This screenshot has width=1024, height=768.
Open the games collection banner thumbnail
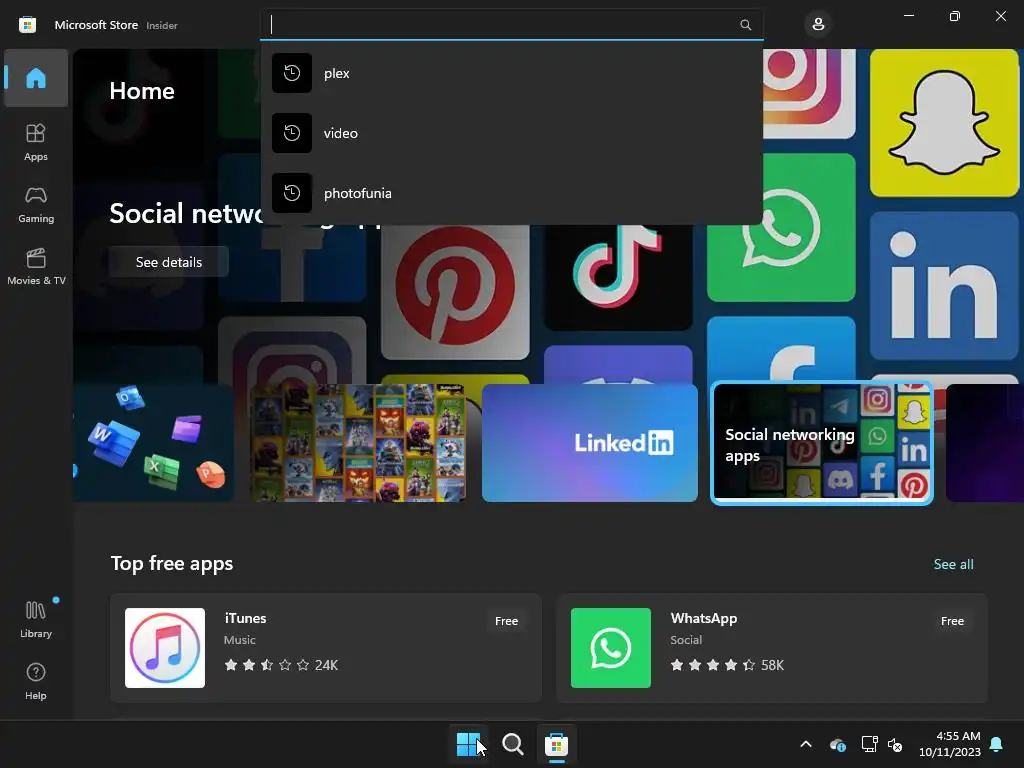[x=358, y=443]
